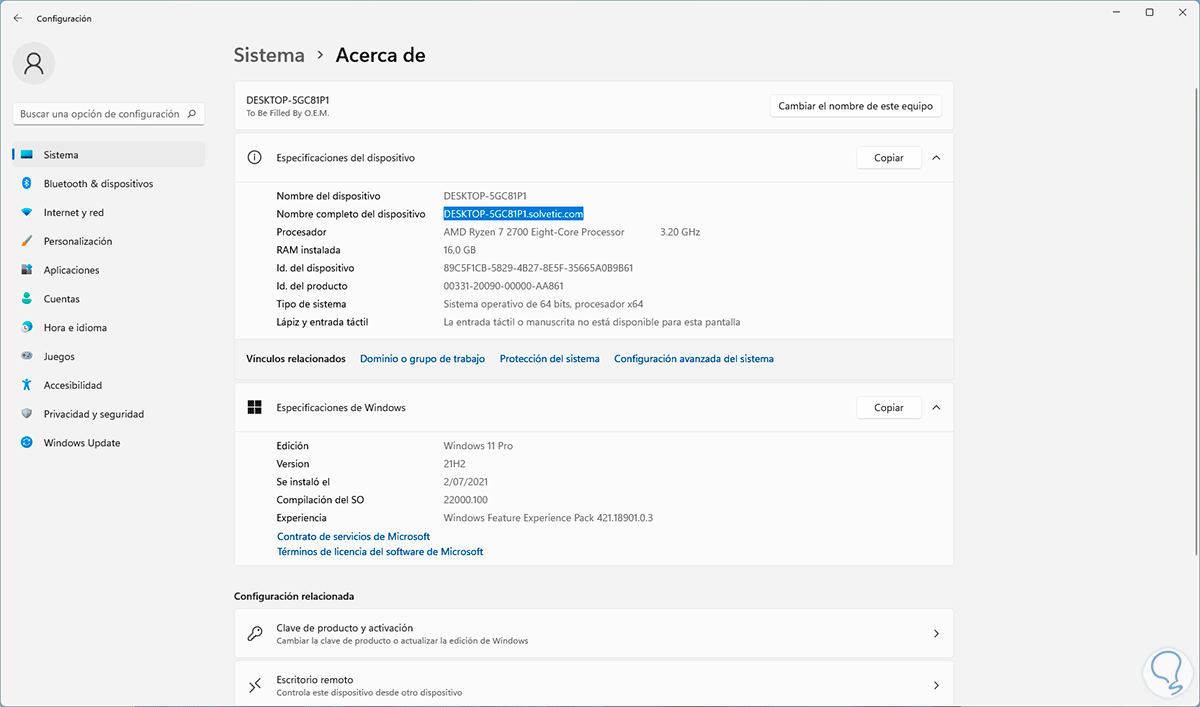Open Privacidad y seguridad settings
Image resolution: width=1200 pixels, height=707 pixels.
(93, 414)
